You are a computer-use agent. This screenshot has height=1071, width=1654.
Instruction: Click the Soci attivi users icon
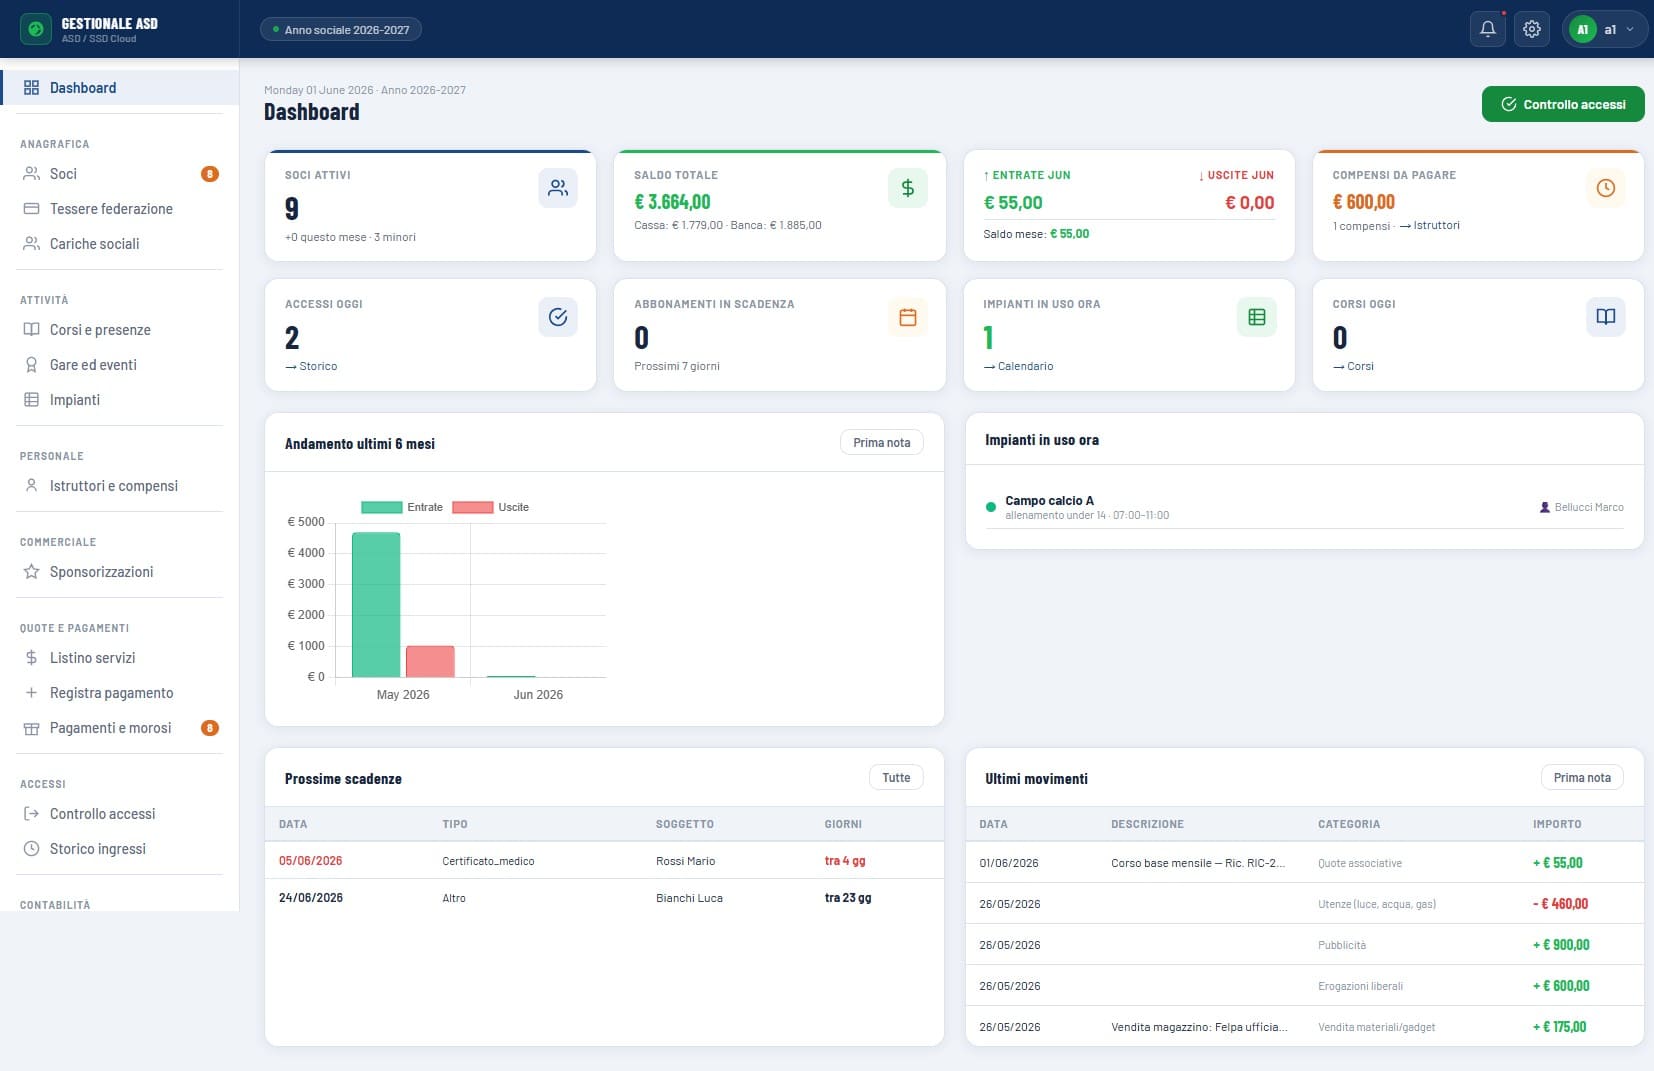point(558,188)
